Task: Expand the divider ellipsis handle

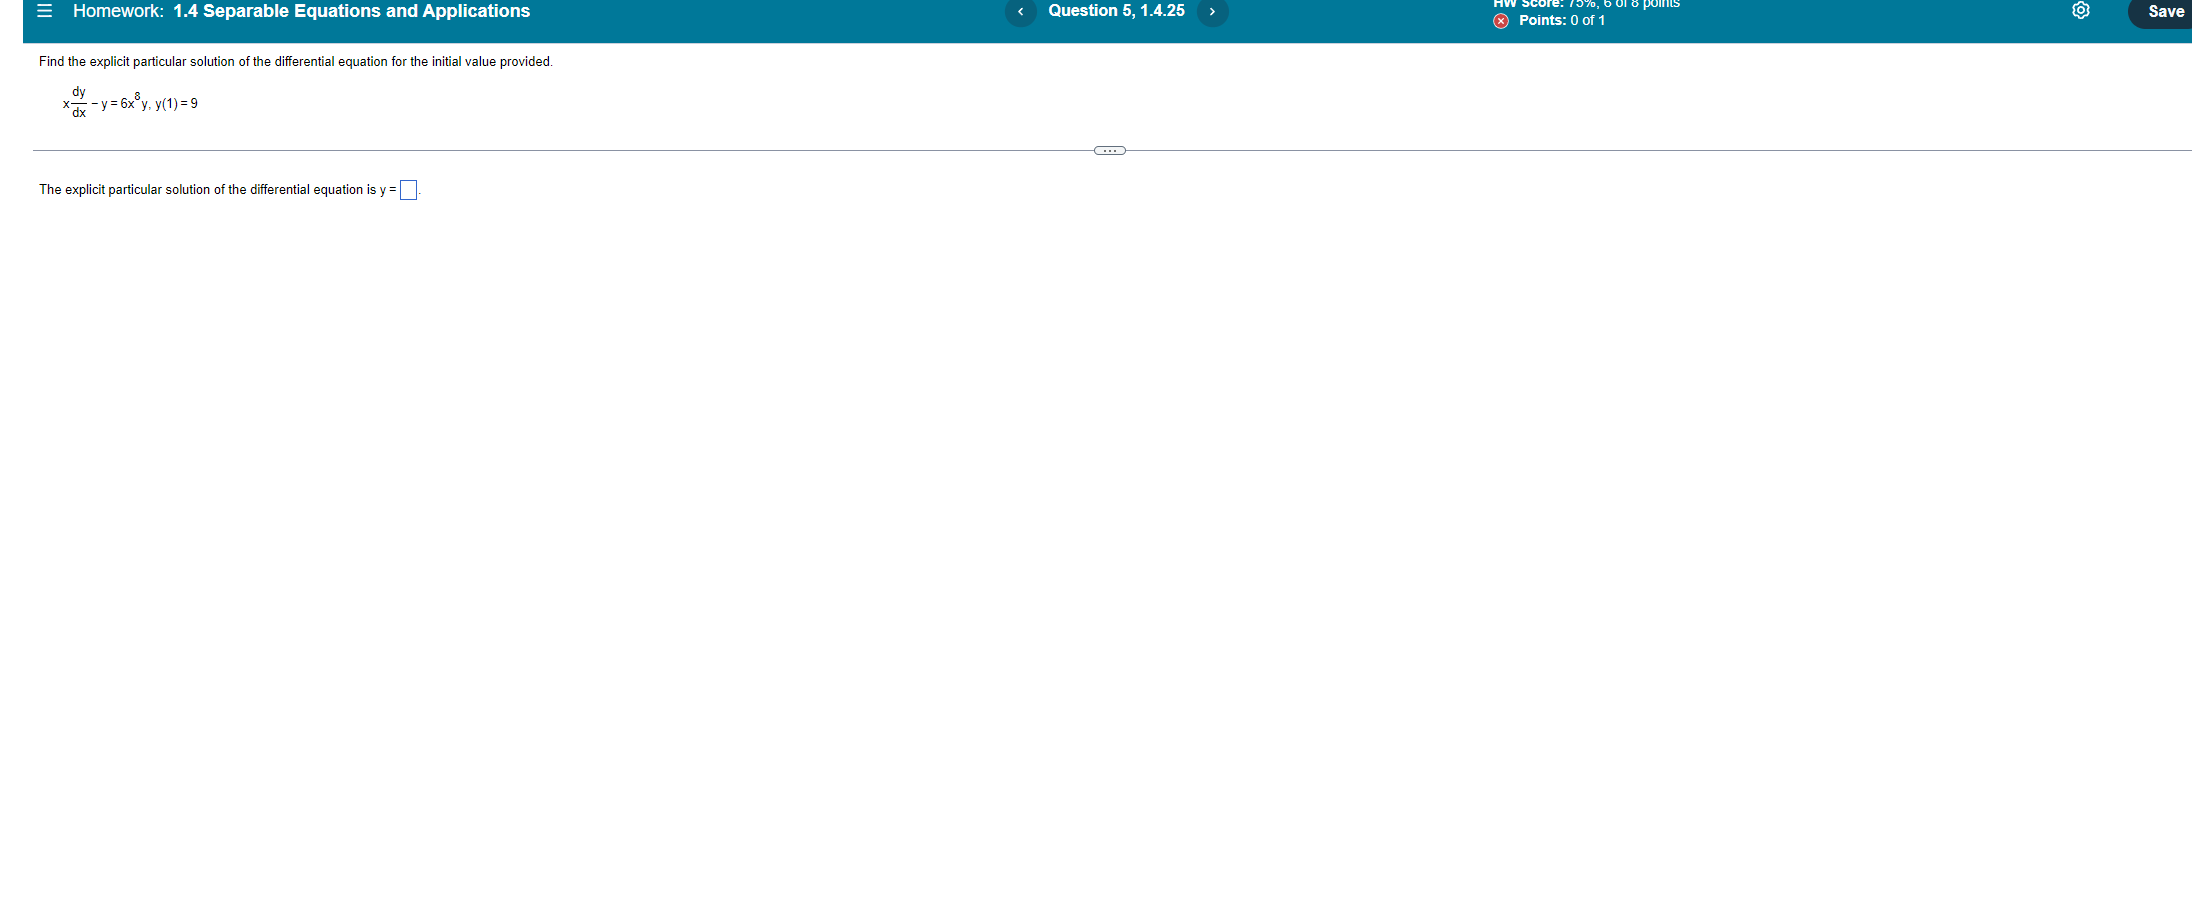Action: [x=1110, y=151]
